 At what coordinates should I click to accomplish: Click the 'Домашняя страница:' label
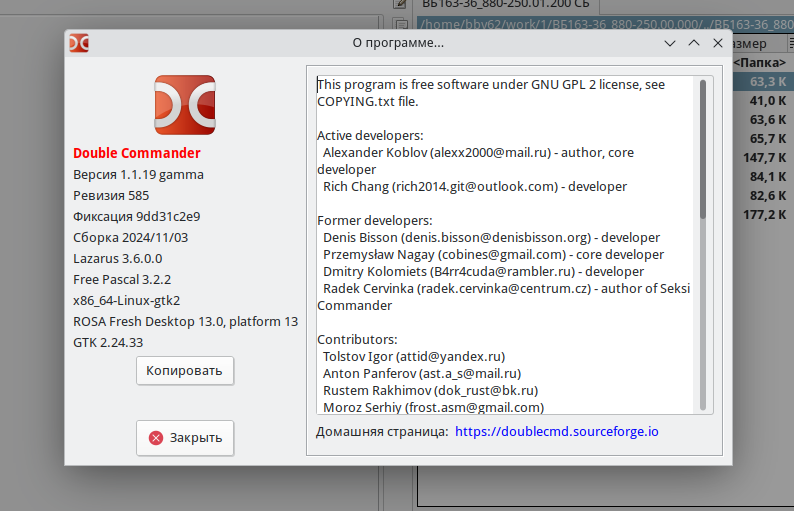(382, 432)
